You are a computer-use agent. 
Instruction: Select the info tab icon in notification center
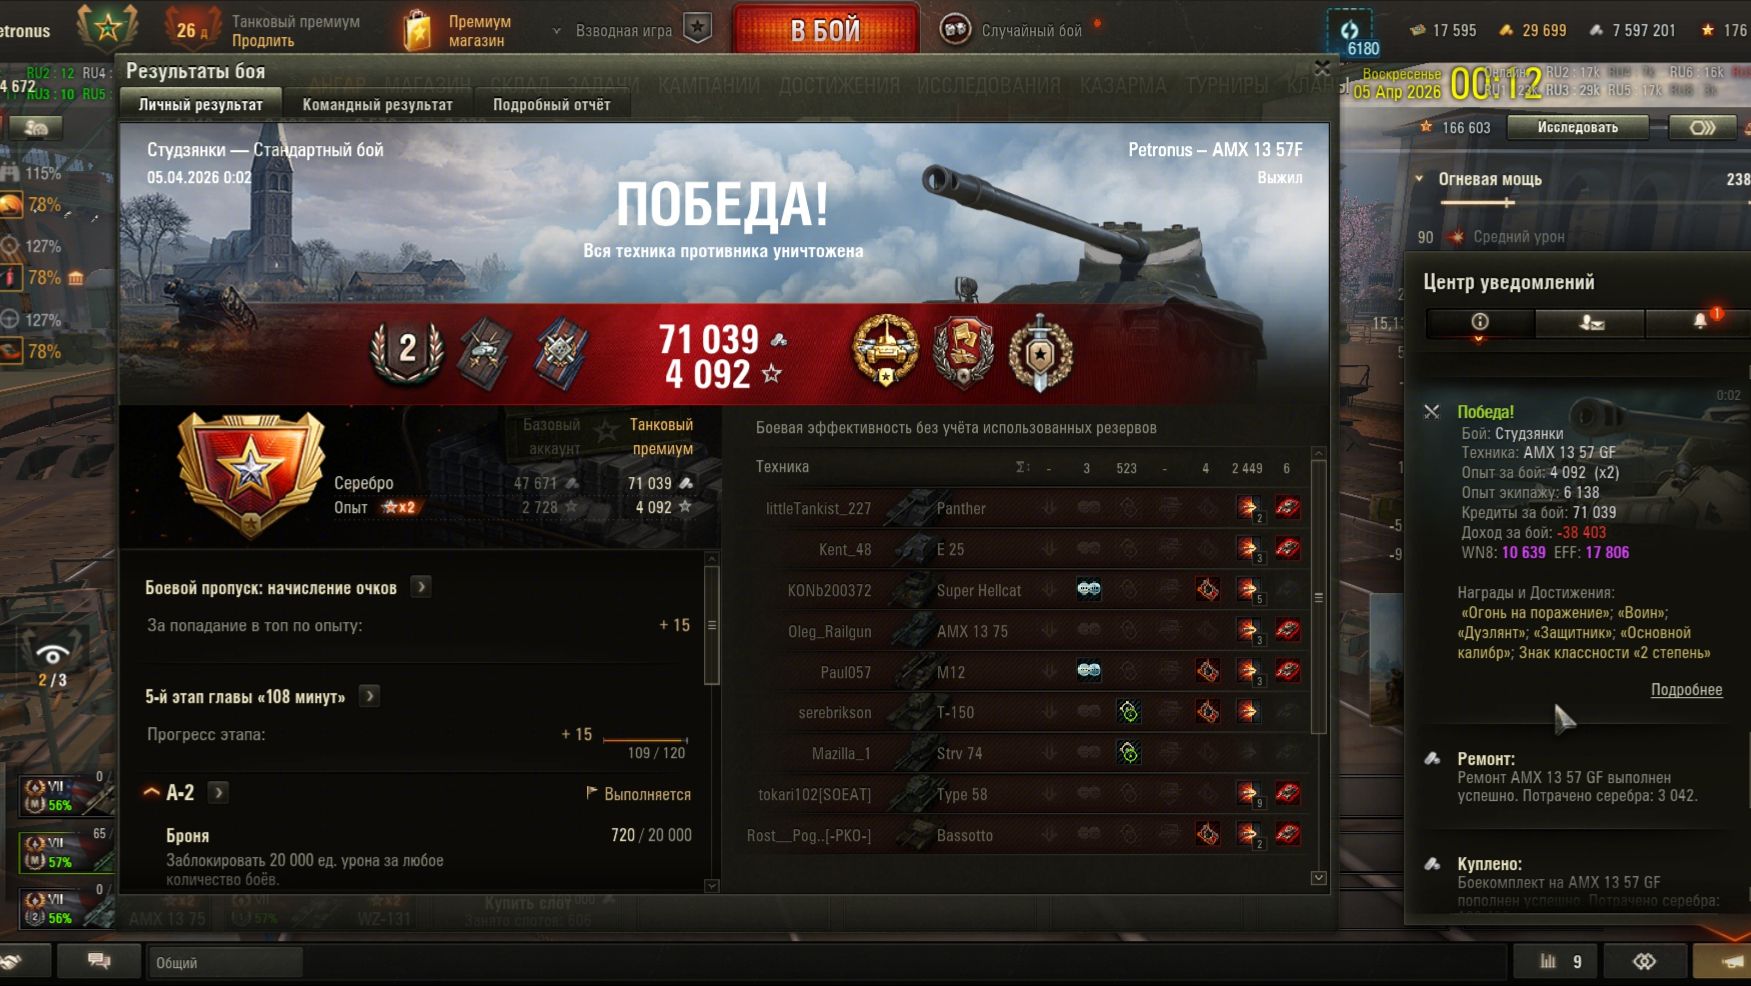click(1480, 321)
